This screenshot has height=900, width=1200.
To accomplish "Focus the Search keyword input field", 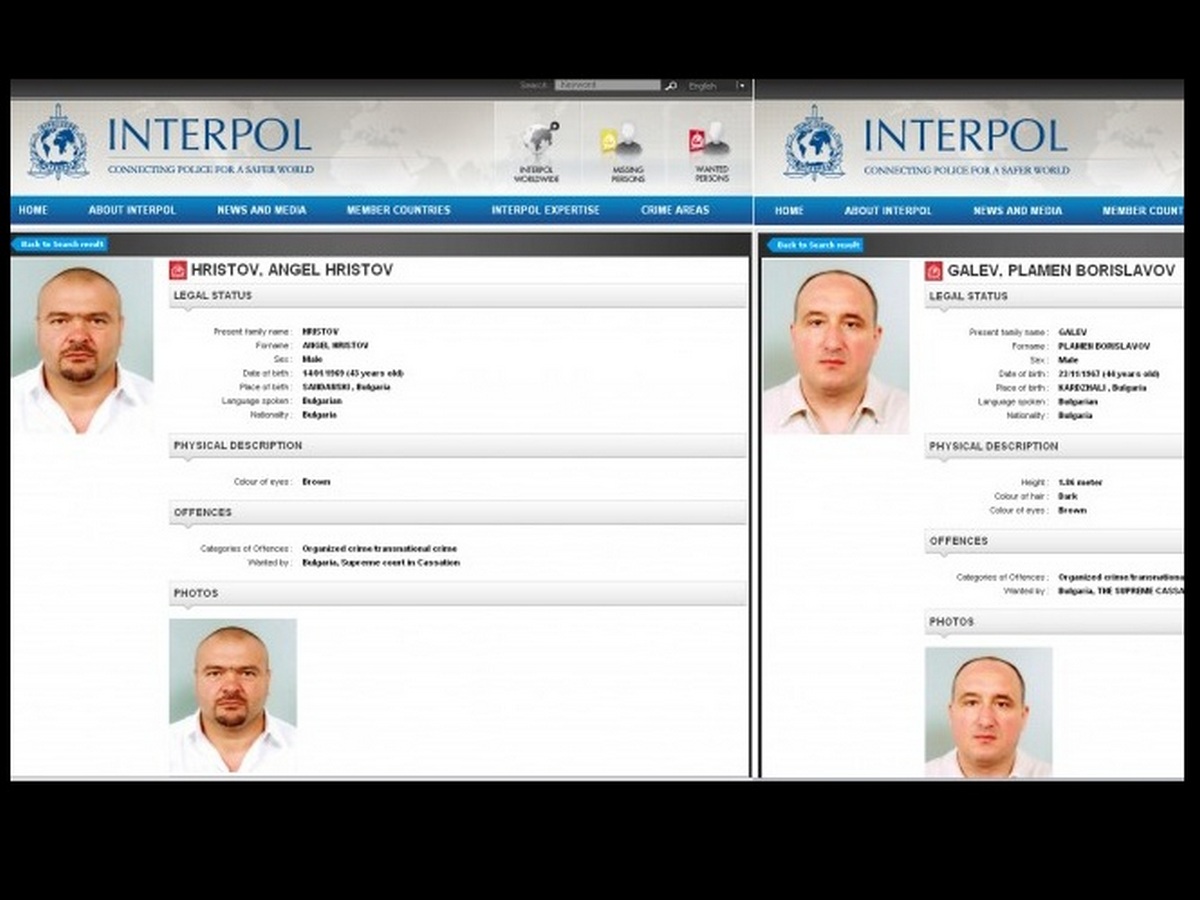I will (x=607, y=86).
